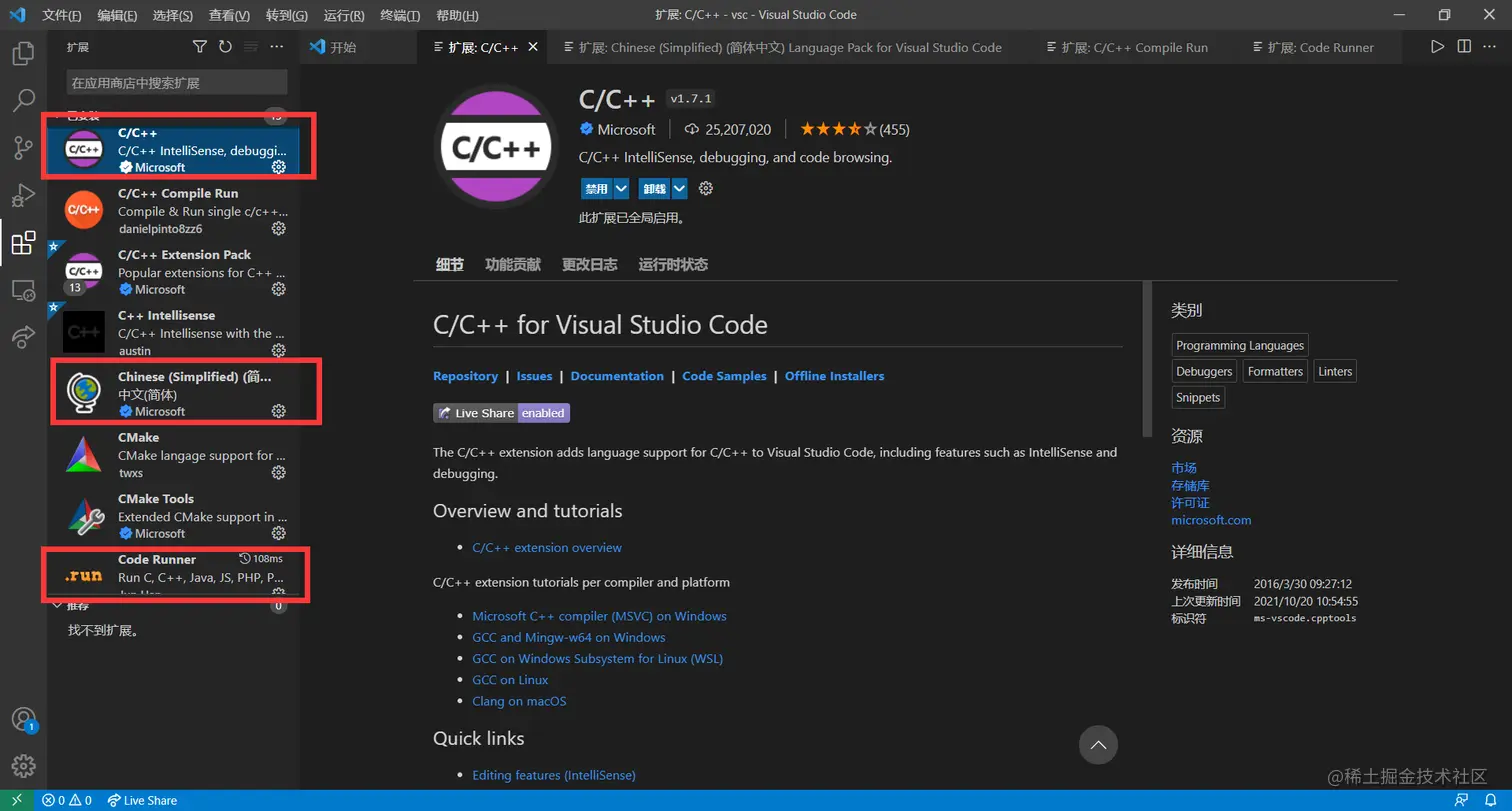The height and width of the screenshot is (811, 1512).
Task: Click the feedback icon in status bar
Action: click(x=1462, y=800)
